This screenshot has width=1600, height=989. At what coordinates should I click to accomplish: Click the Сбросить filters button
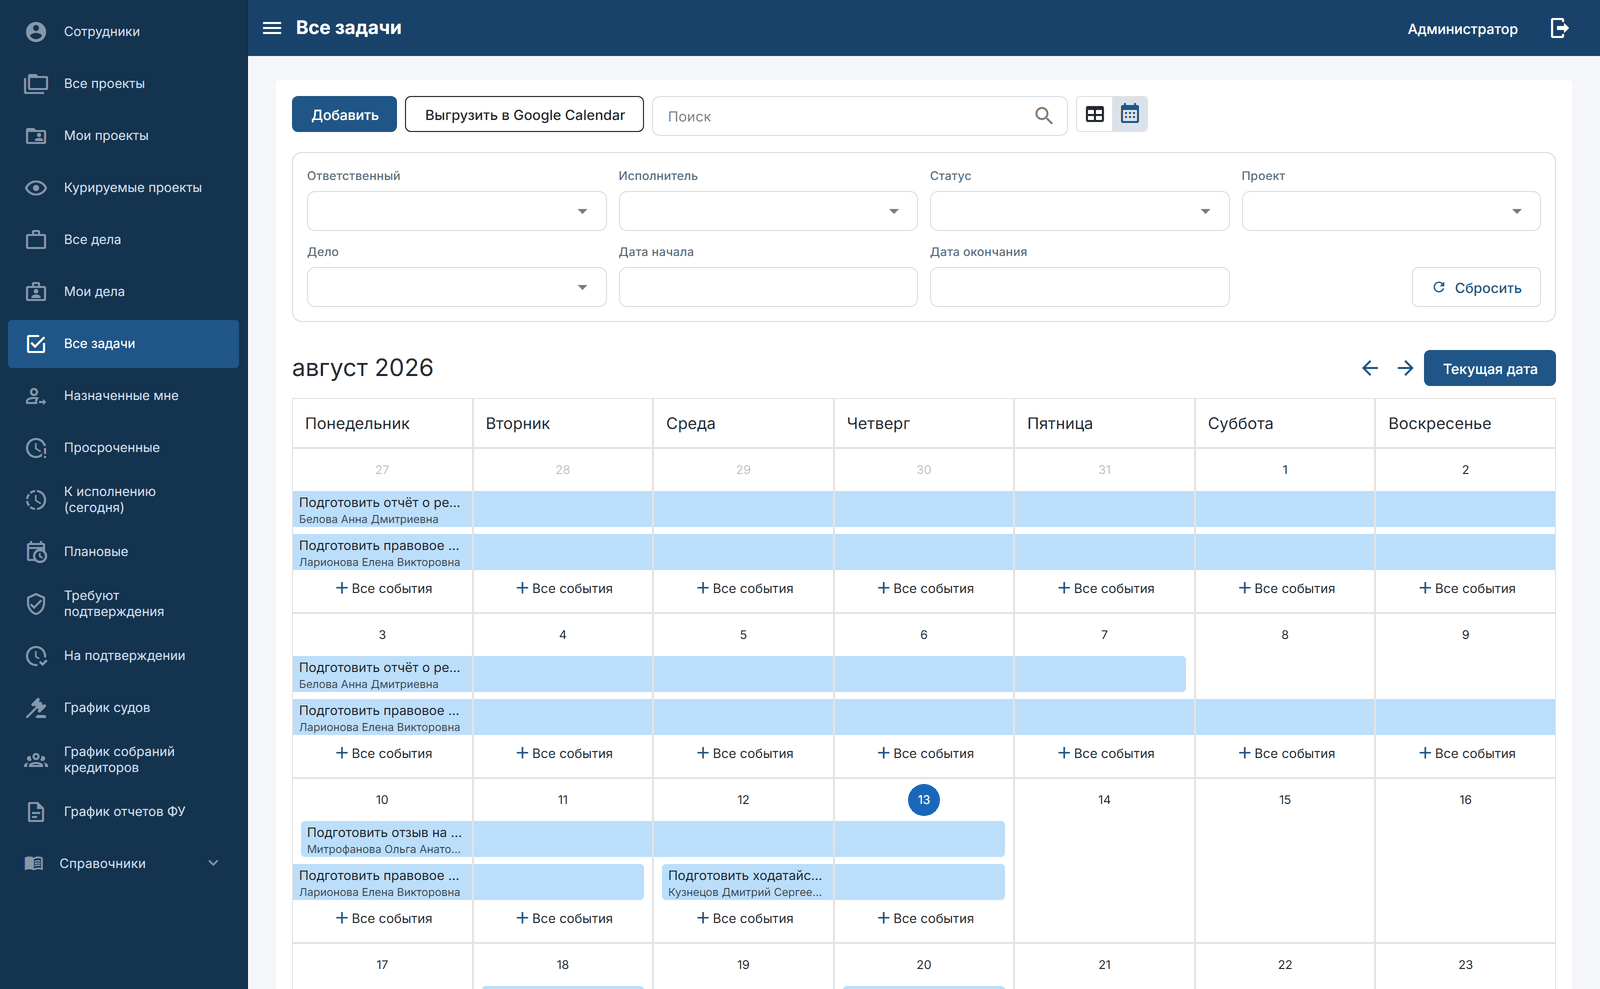tap(1476, 287)
